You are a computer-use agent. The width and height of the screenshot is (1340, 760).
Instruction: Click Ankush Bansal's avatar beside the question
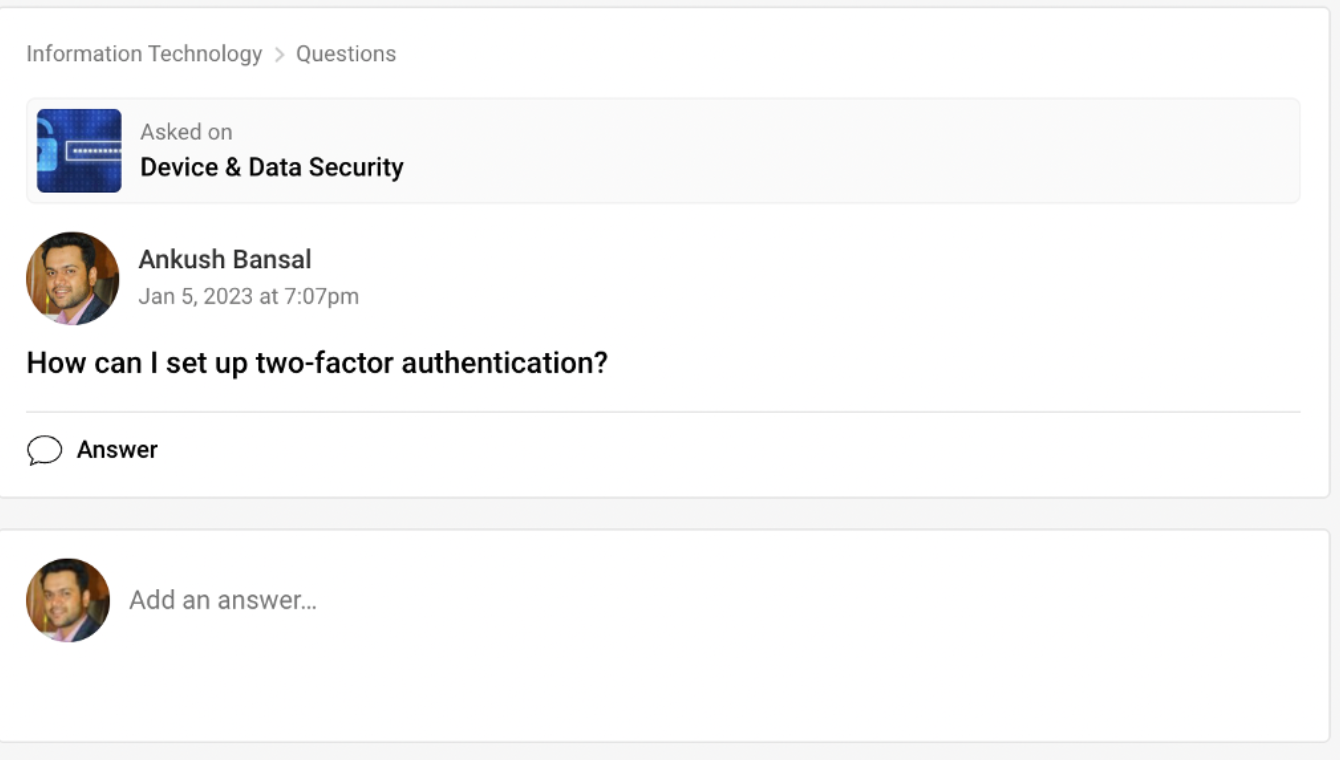tap(72, 278)
